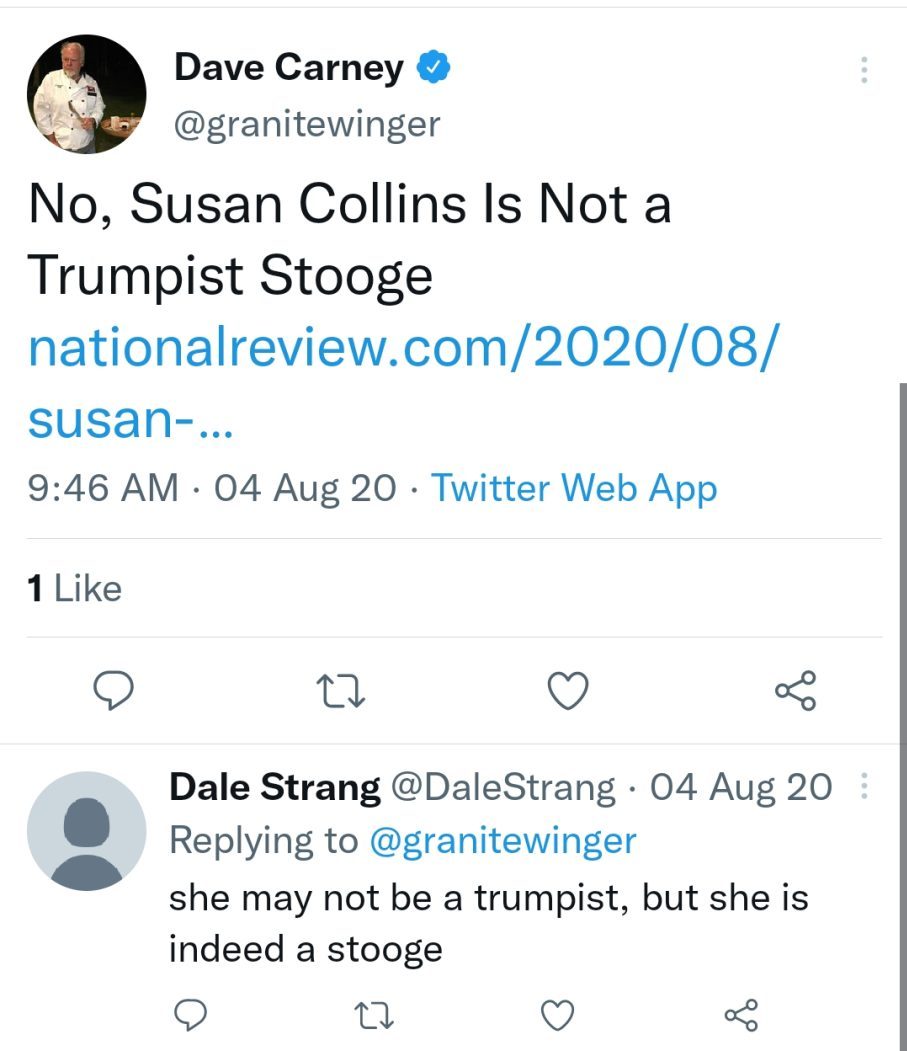
Task: Go to Dale Strang's profile name
Action: [x=275, y=788]
